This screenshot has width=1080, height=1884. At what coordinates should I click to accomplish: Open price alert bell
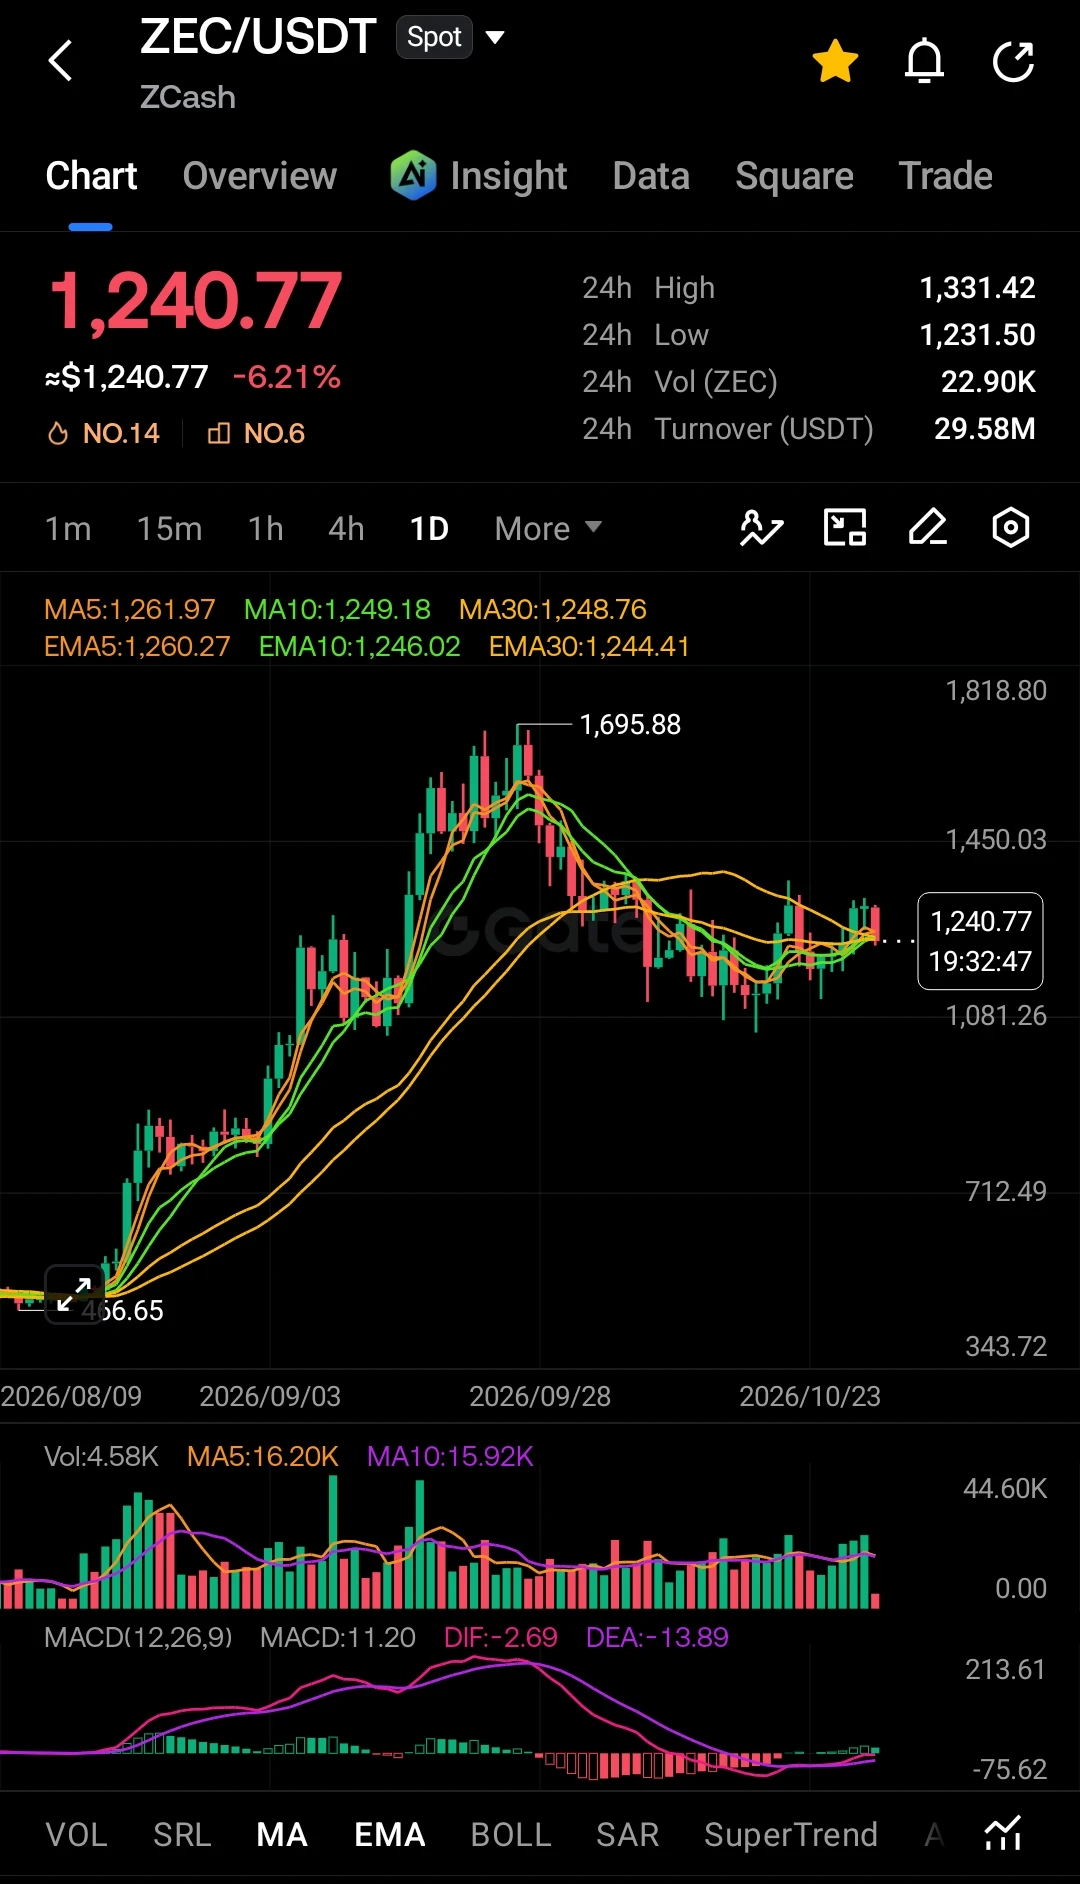(x=924, y=62)
